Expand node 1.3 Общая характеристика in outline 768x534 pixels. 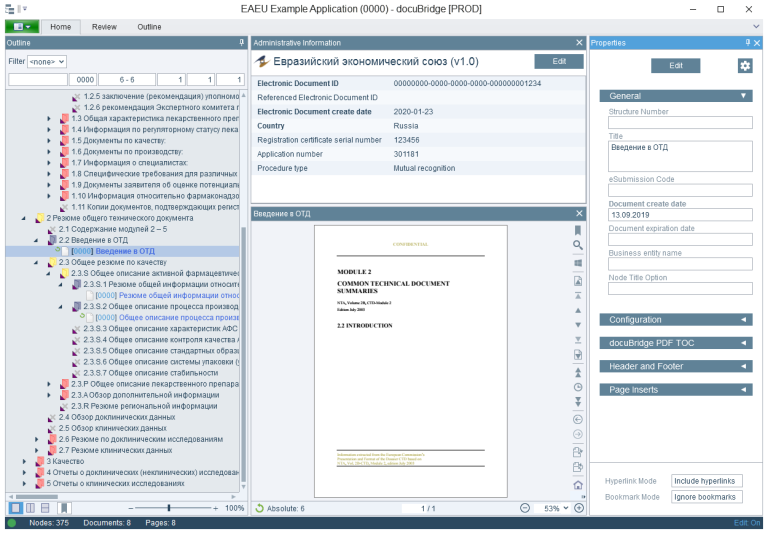point(48,118)
